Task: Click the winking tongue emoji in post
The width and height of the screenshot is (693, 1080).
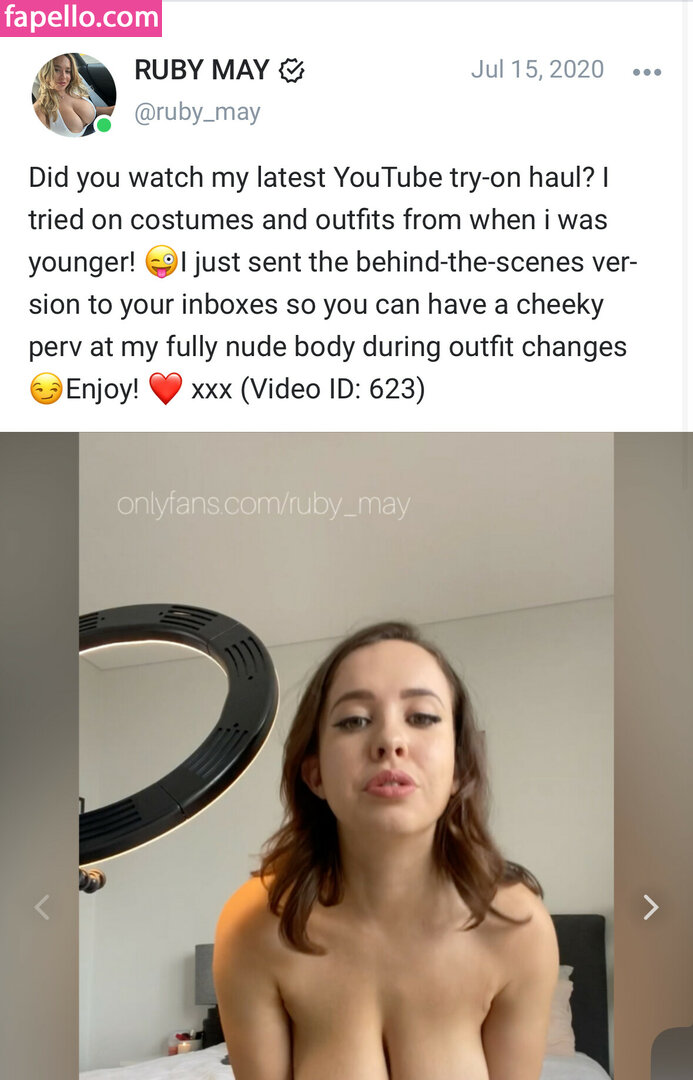Action: click(x=161, y=262)
